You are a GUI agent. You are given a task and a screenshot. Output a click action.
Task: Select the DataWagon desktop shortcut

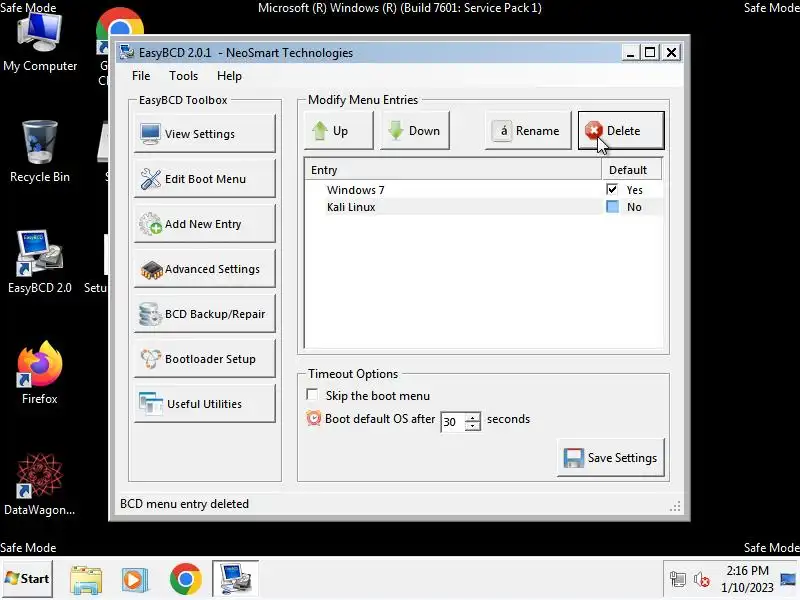tap(39, 485)
